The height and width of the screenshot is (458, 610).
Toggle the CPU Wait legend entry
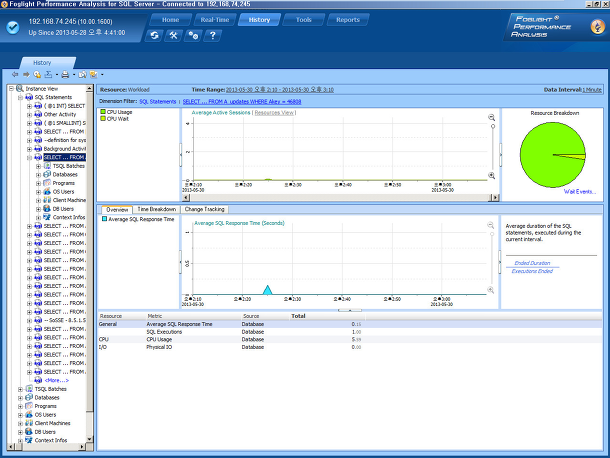click(115, 119)
